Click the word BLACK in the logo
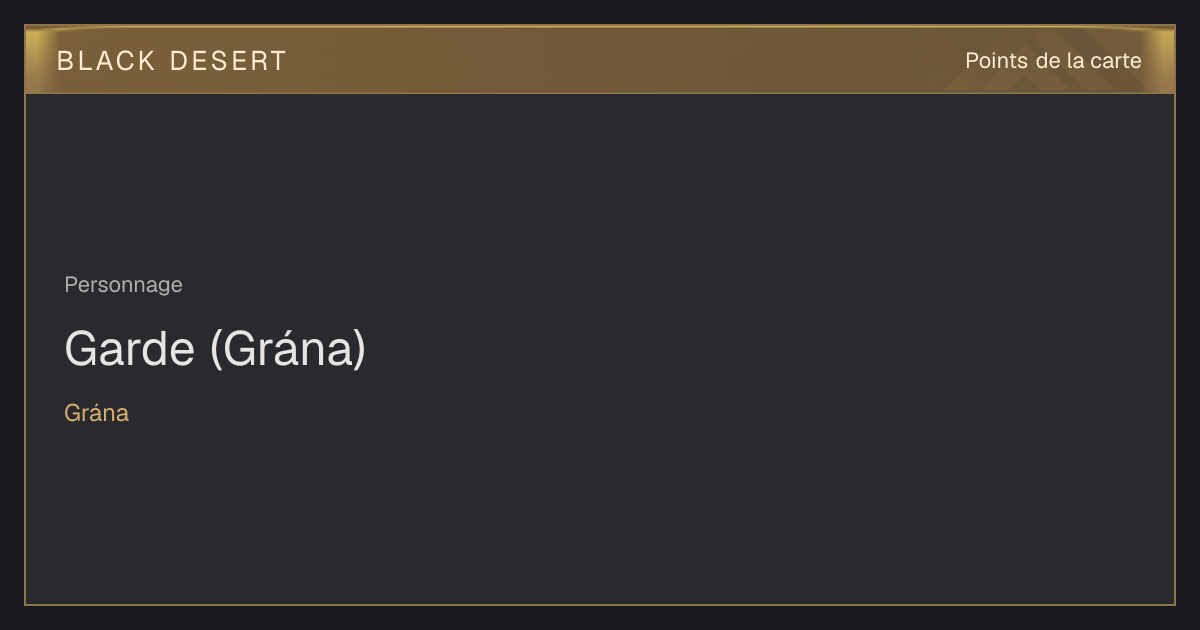 click(x=106, y=61)
